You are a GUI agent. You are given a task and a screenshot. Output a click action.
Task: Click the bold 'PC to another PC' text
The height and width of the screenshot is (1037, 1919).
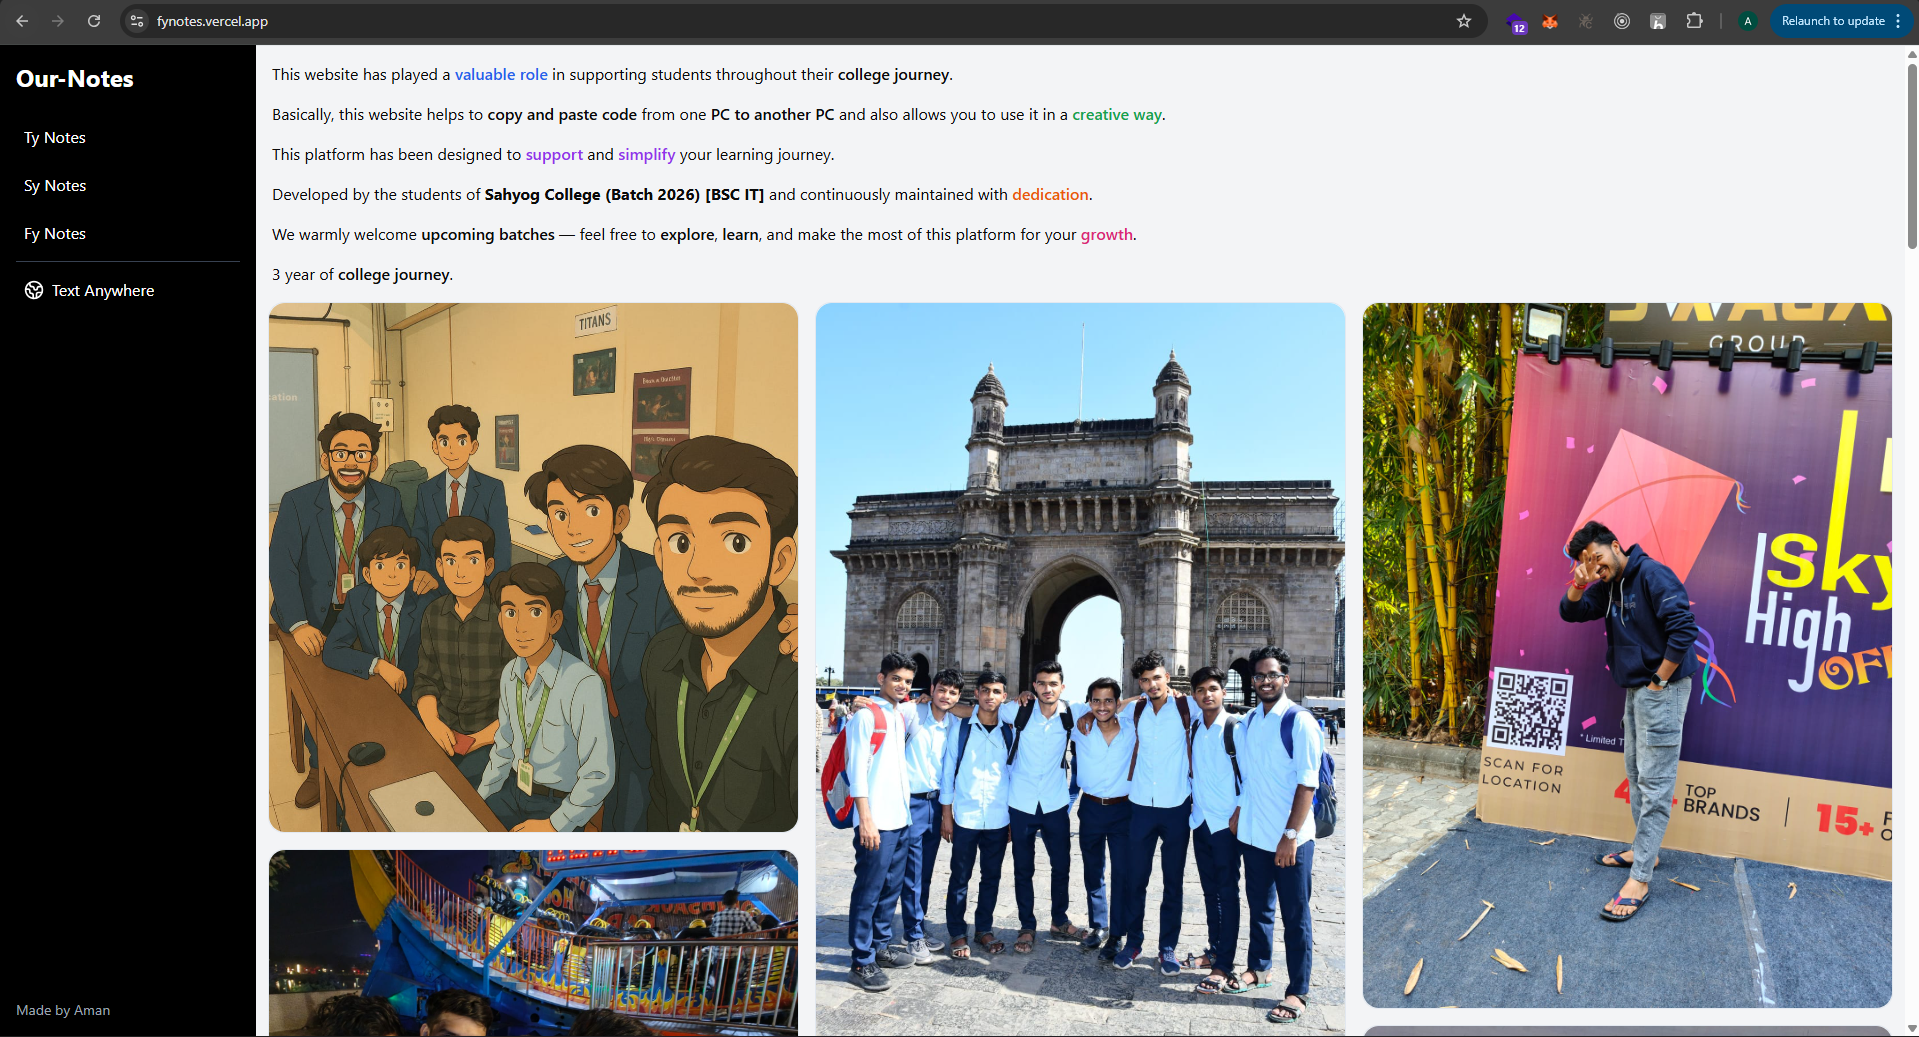tap(772, 115)
